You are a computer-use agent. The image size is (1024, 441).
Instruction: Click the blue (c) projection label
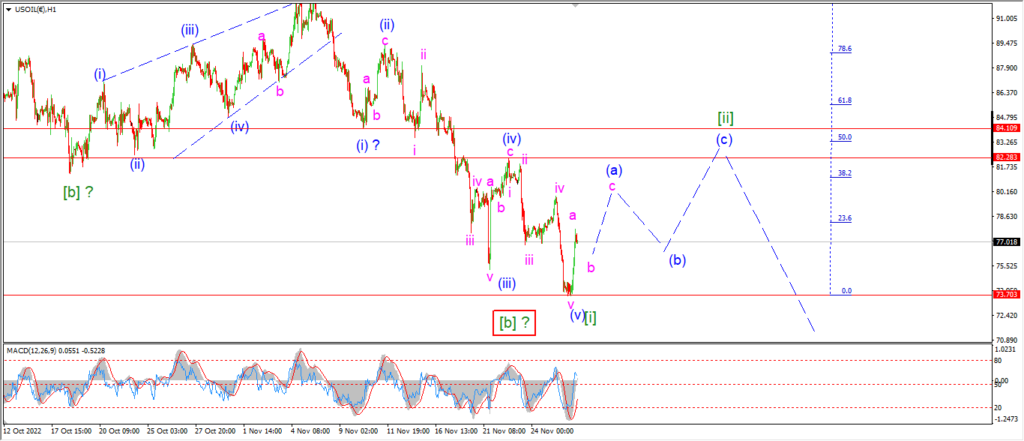pyautogui.click(x=722, y=139)
